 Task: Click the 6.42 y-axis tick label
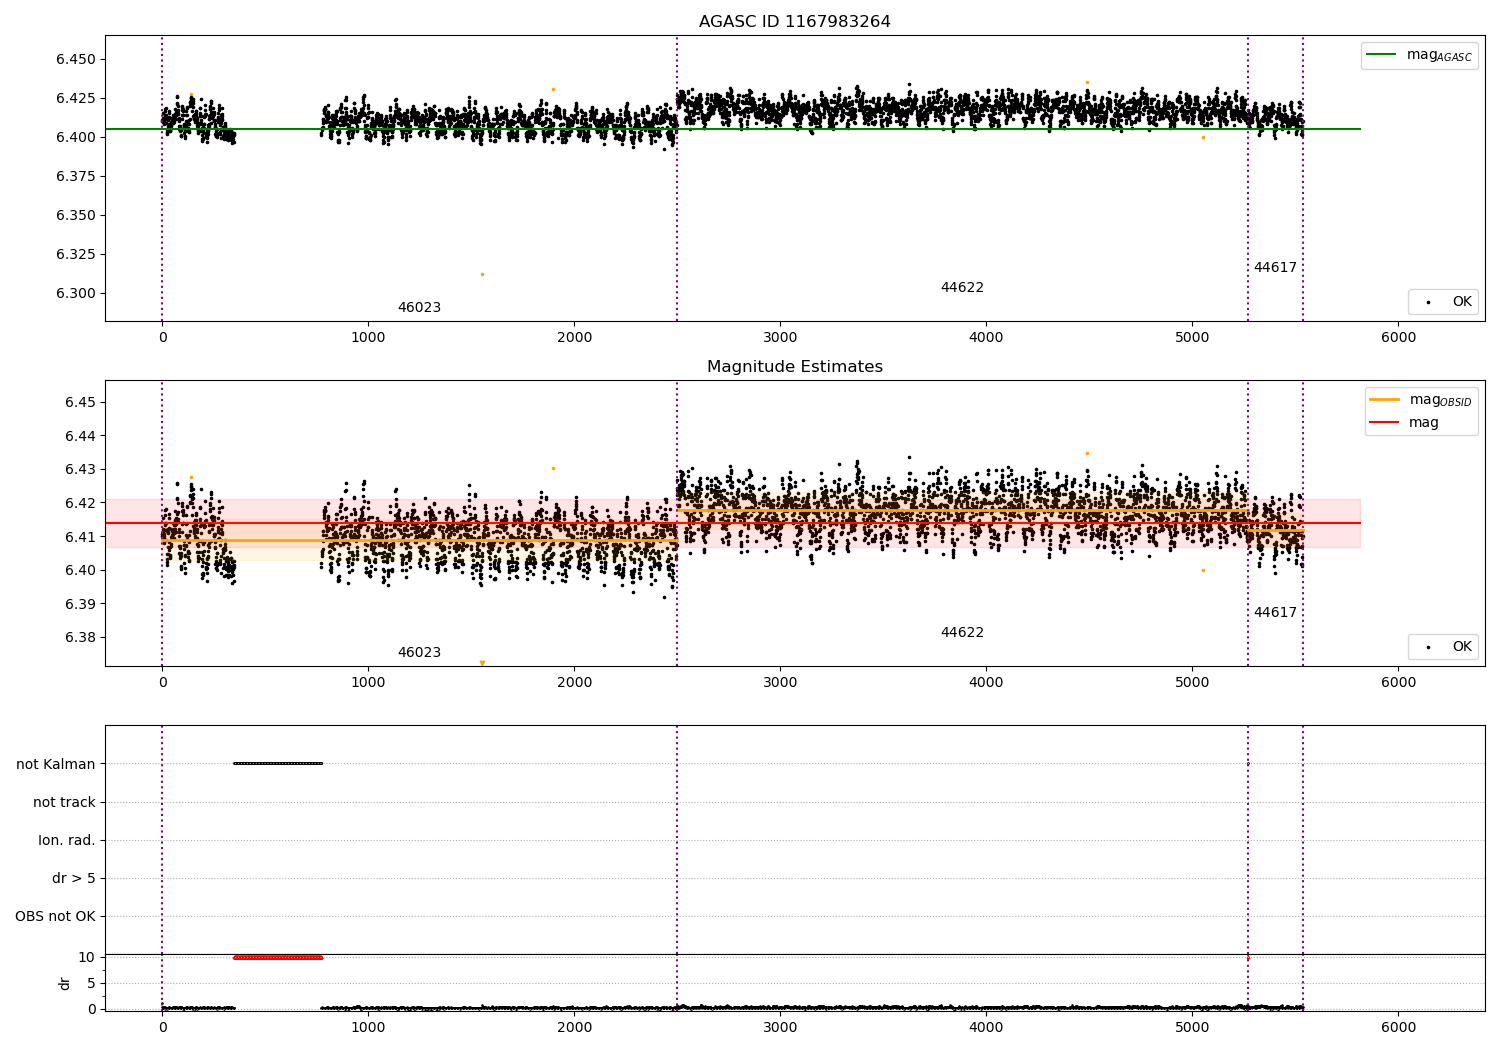[x=80, y=504]
